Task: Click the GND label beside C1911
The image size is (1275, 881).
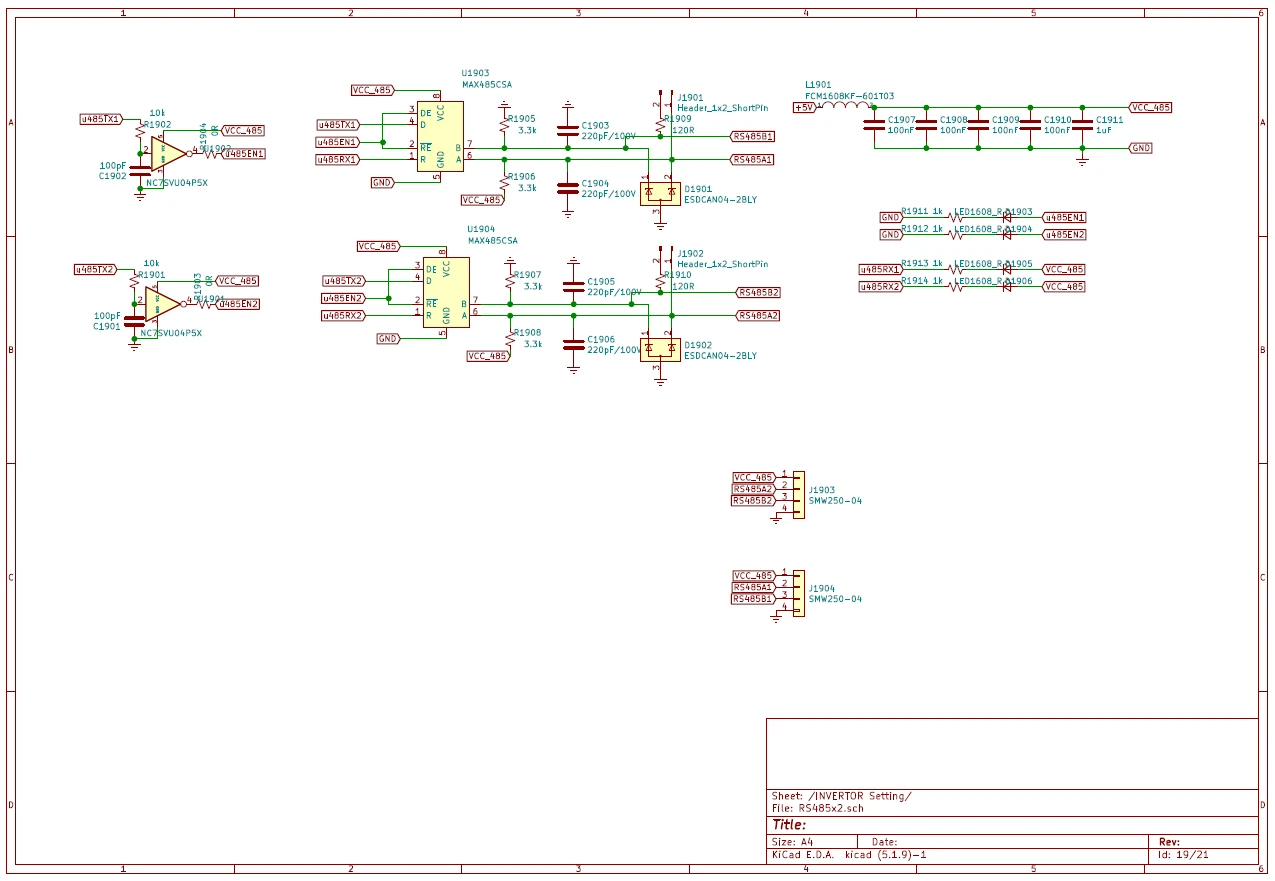Action: pyautogui.click(x=1140, y=147)
